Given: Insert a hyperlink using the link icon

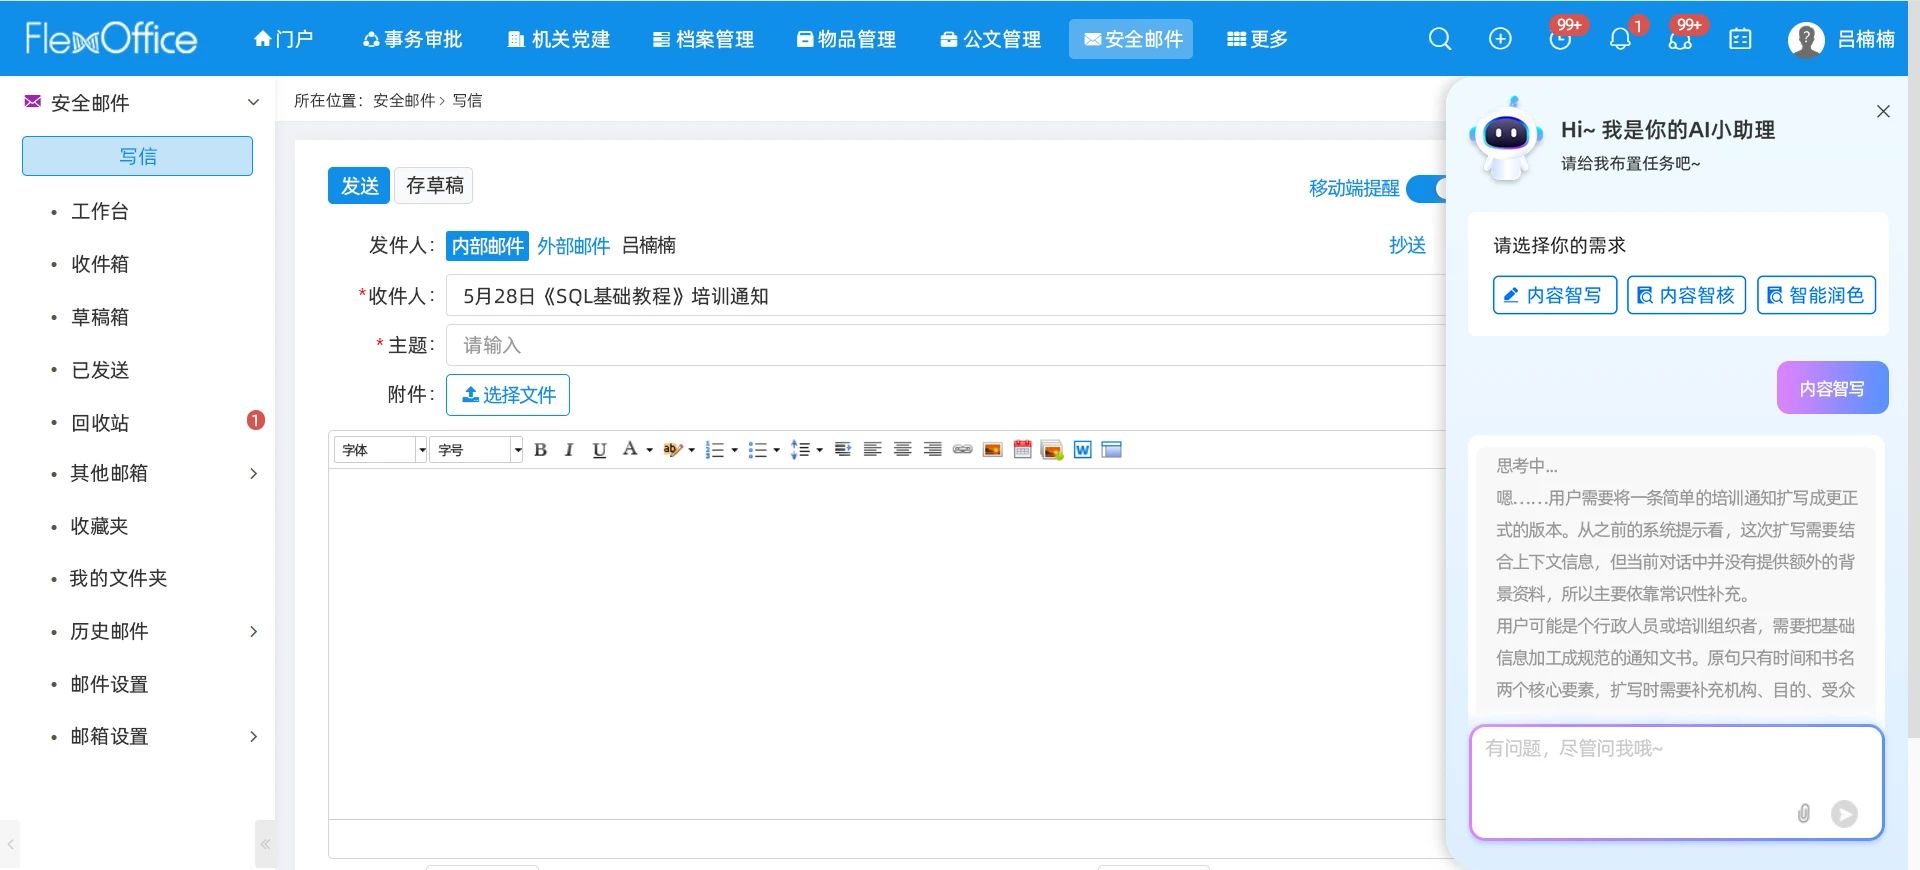Looking at the screenshot, I should [x=962, y=450].
